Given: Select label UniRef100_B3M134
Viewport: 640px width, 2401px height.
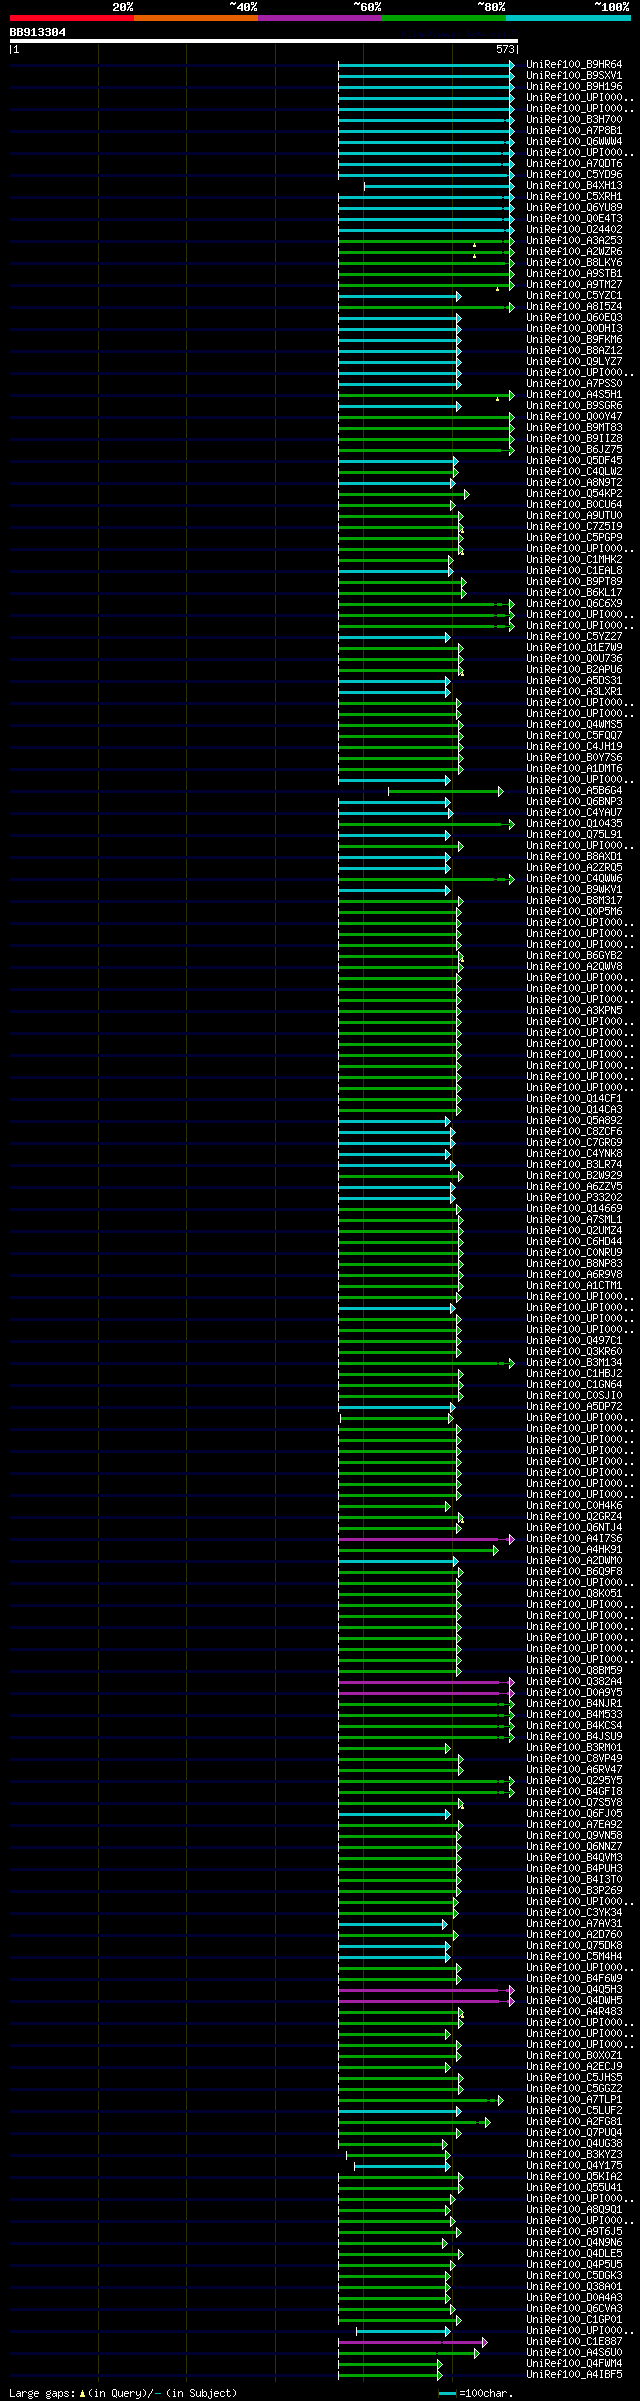Looking at the screenshot, I should pos(574,1363).
